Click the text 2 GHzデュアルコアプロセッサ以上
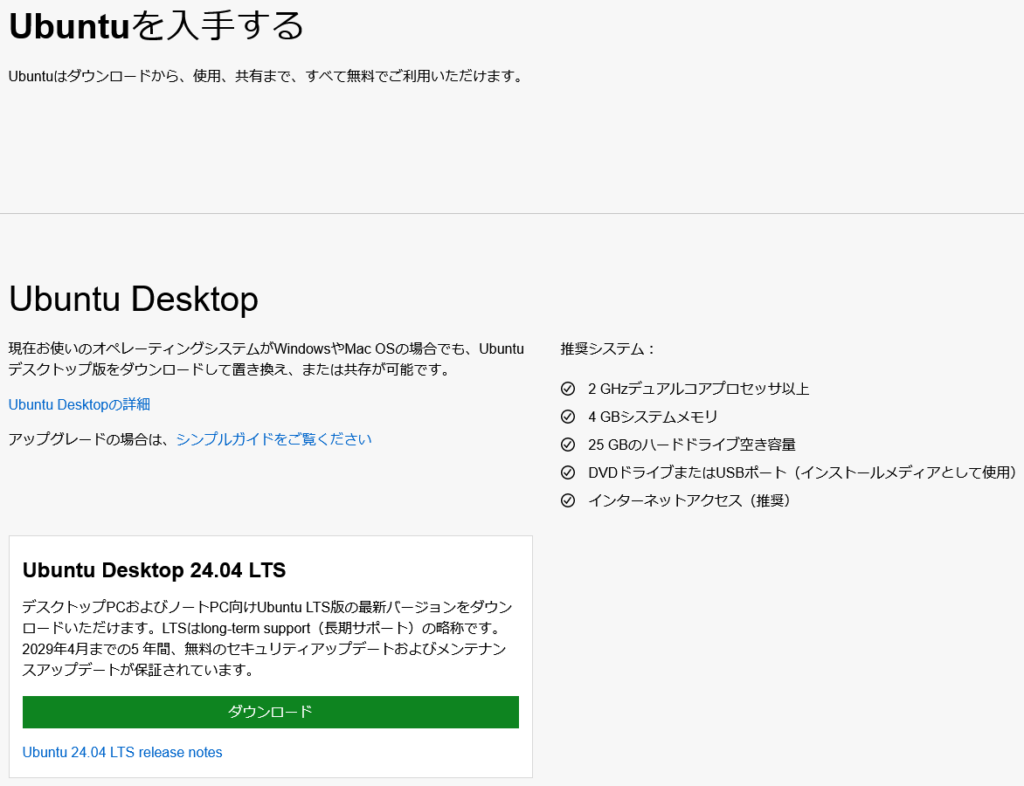 click(x=698, y=389)
